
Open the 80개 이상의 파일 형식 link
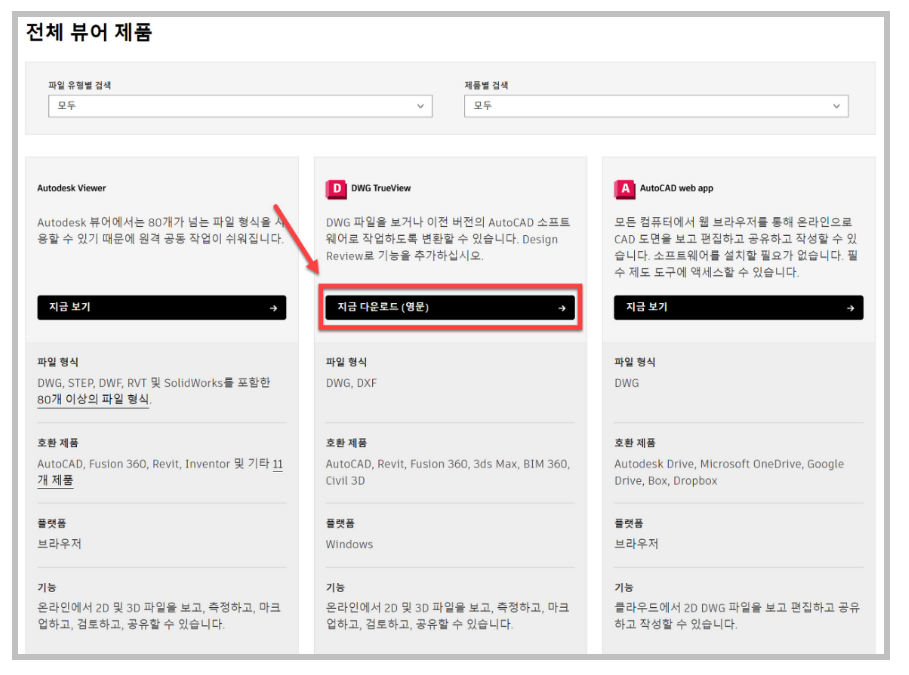click(x=93, y=400)
